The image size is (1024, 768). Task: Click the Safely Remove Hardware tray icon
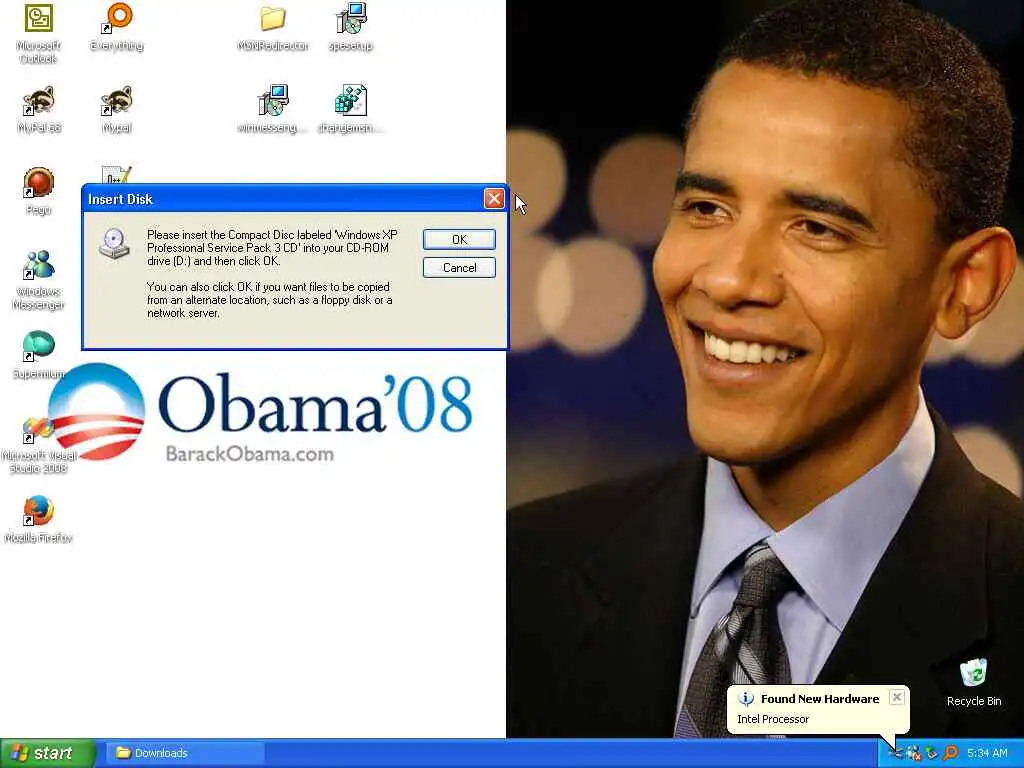click(x=932, y=753)
